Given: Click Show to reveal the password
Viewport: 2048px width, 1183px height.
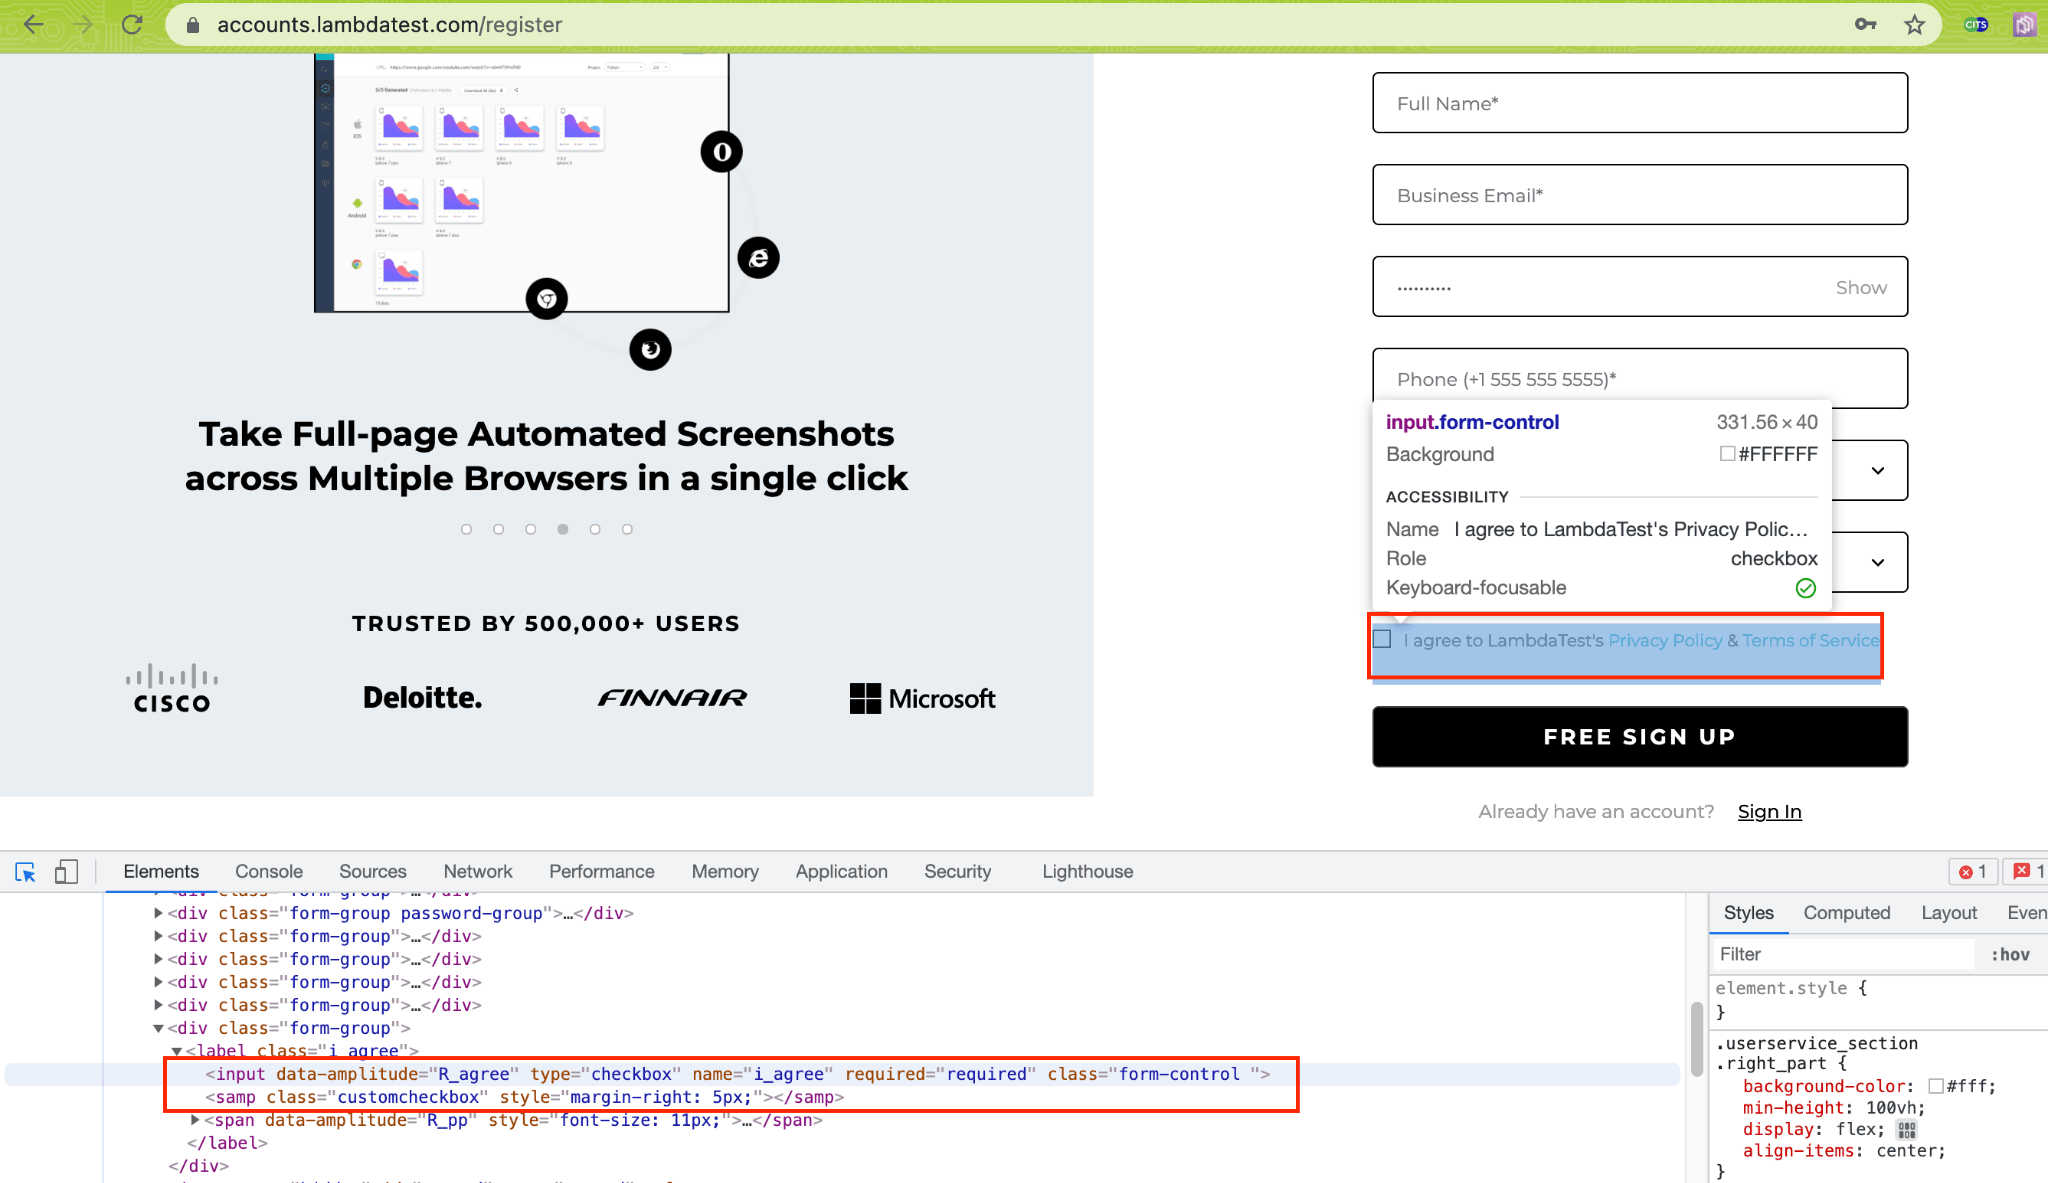Looking at the screenshot, I should coord(1861,287).
